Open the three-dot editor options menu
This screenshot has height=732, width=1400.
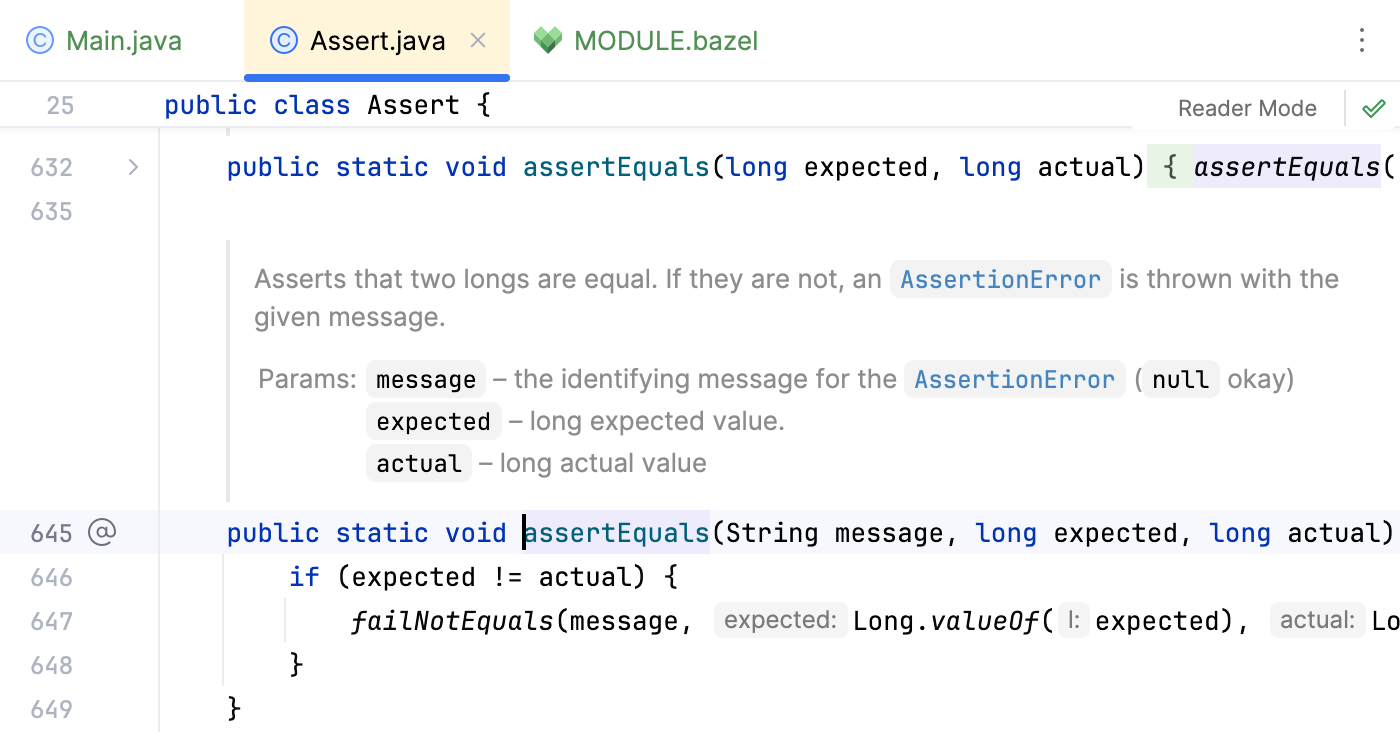click(x=1363, y=40)
